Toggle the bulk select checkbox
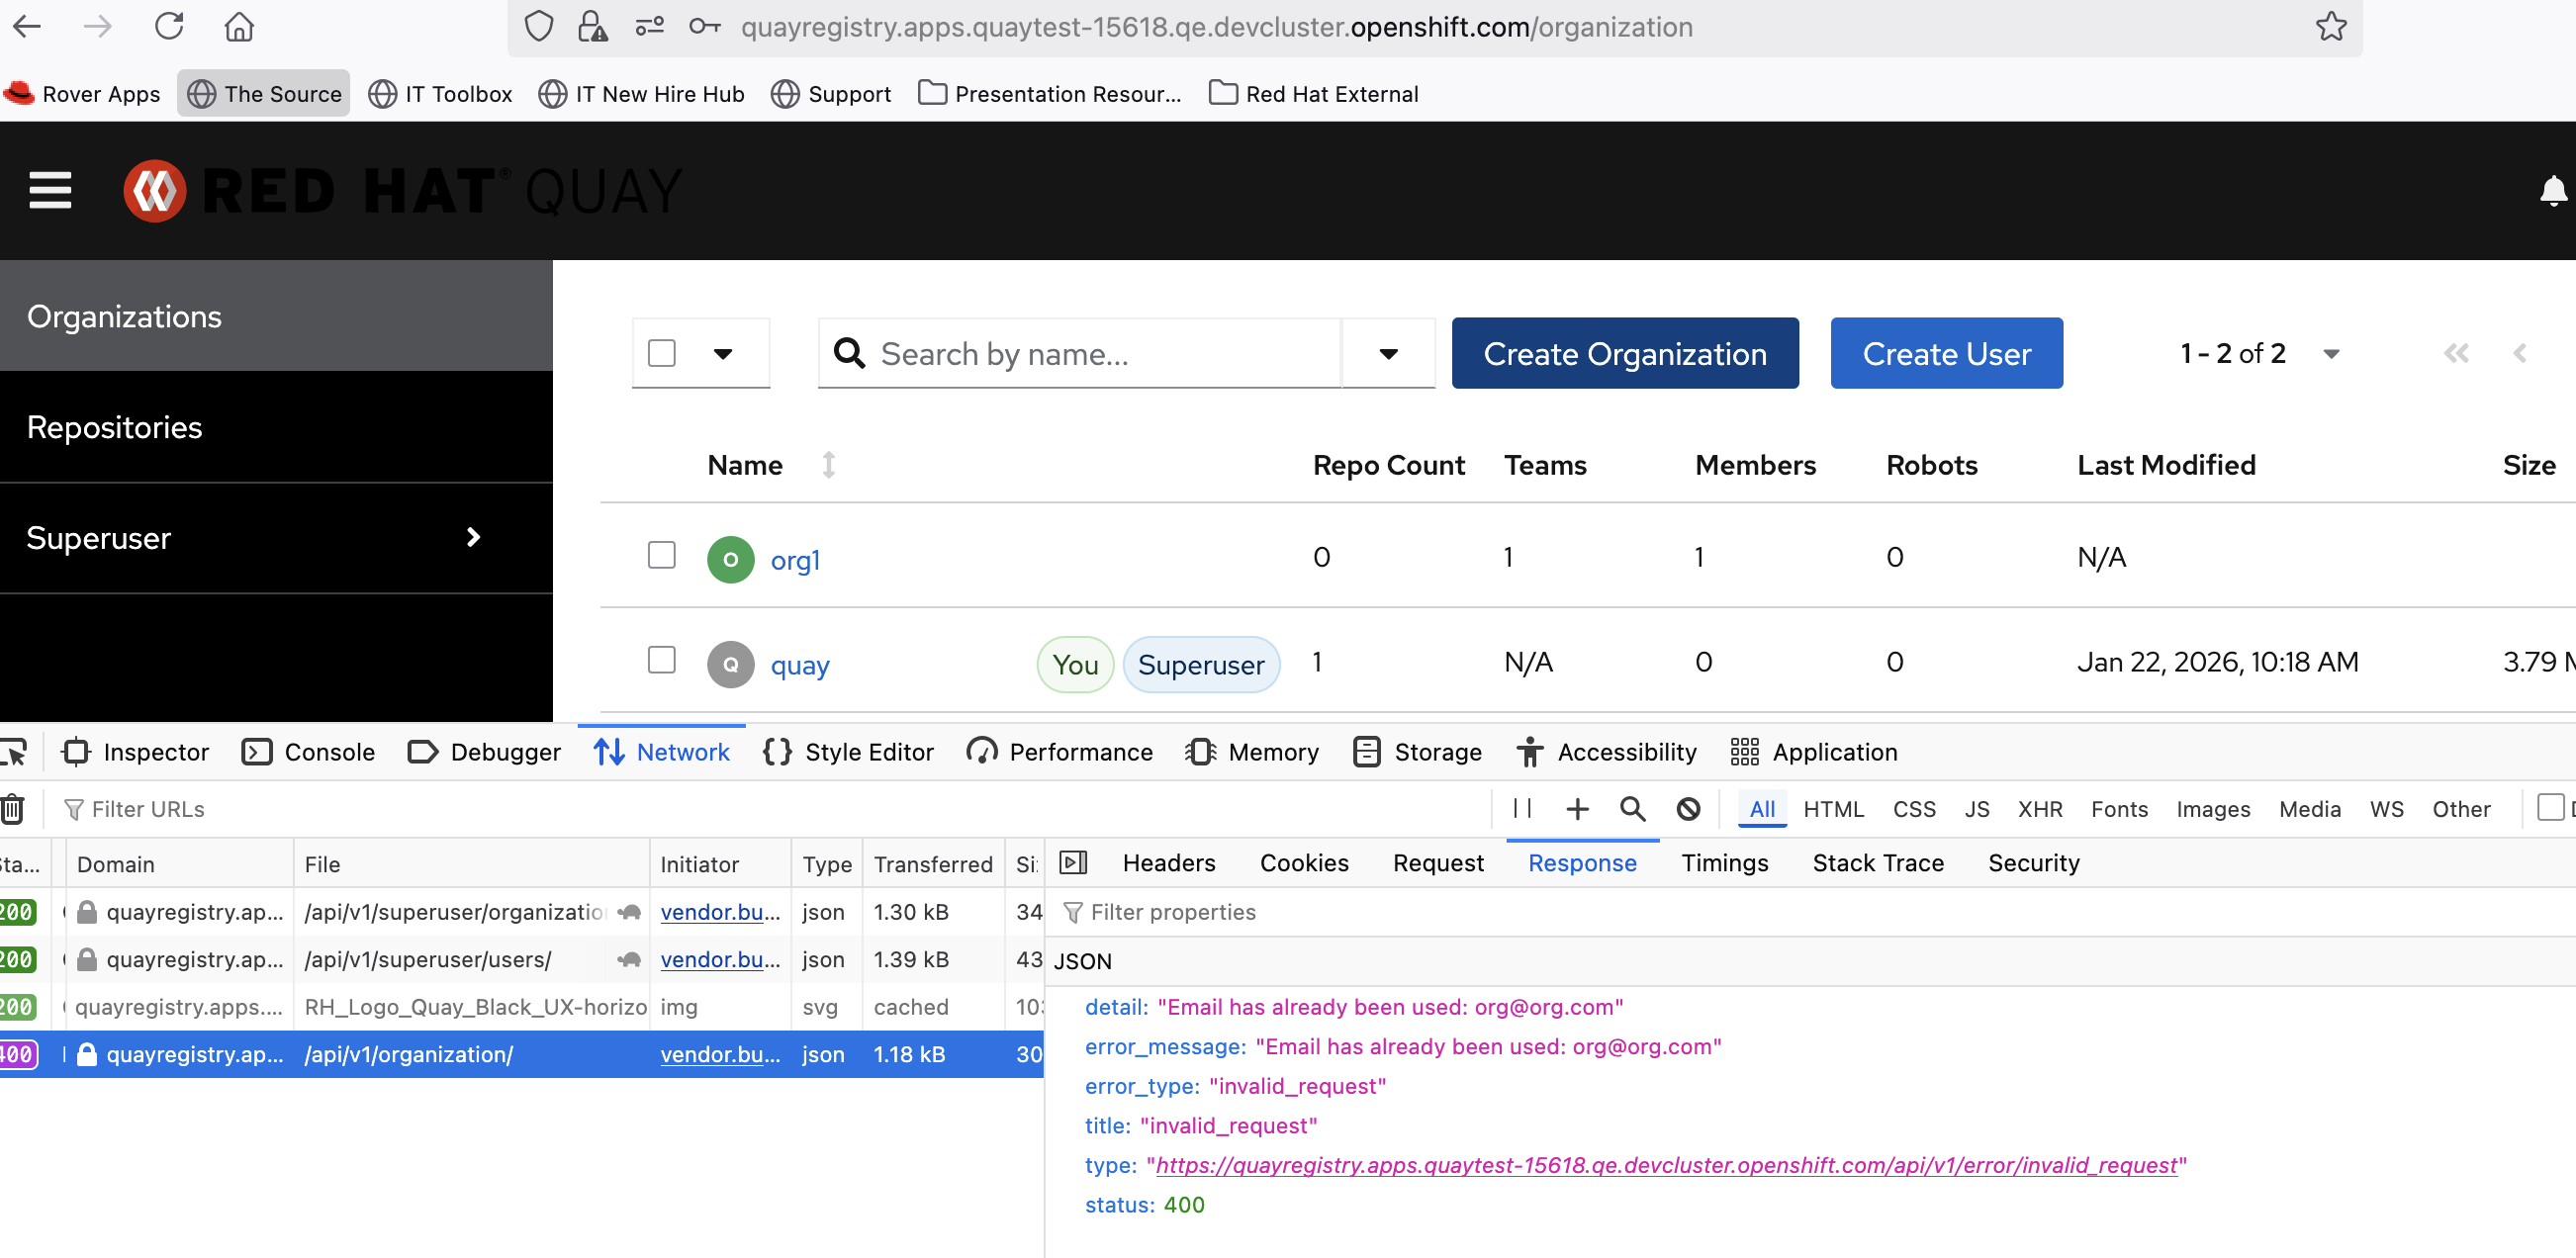 (x=661, y=353)
